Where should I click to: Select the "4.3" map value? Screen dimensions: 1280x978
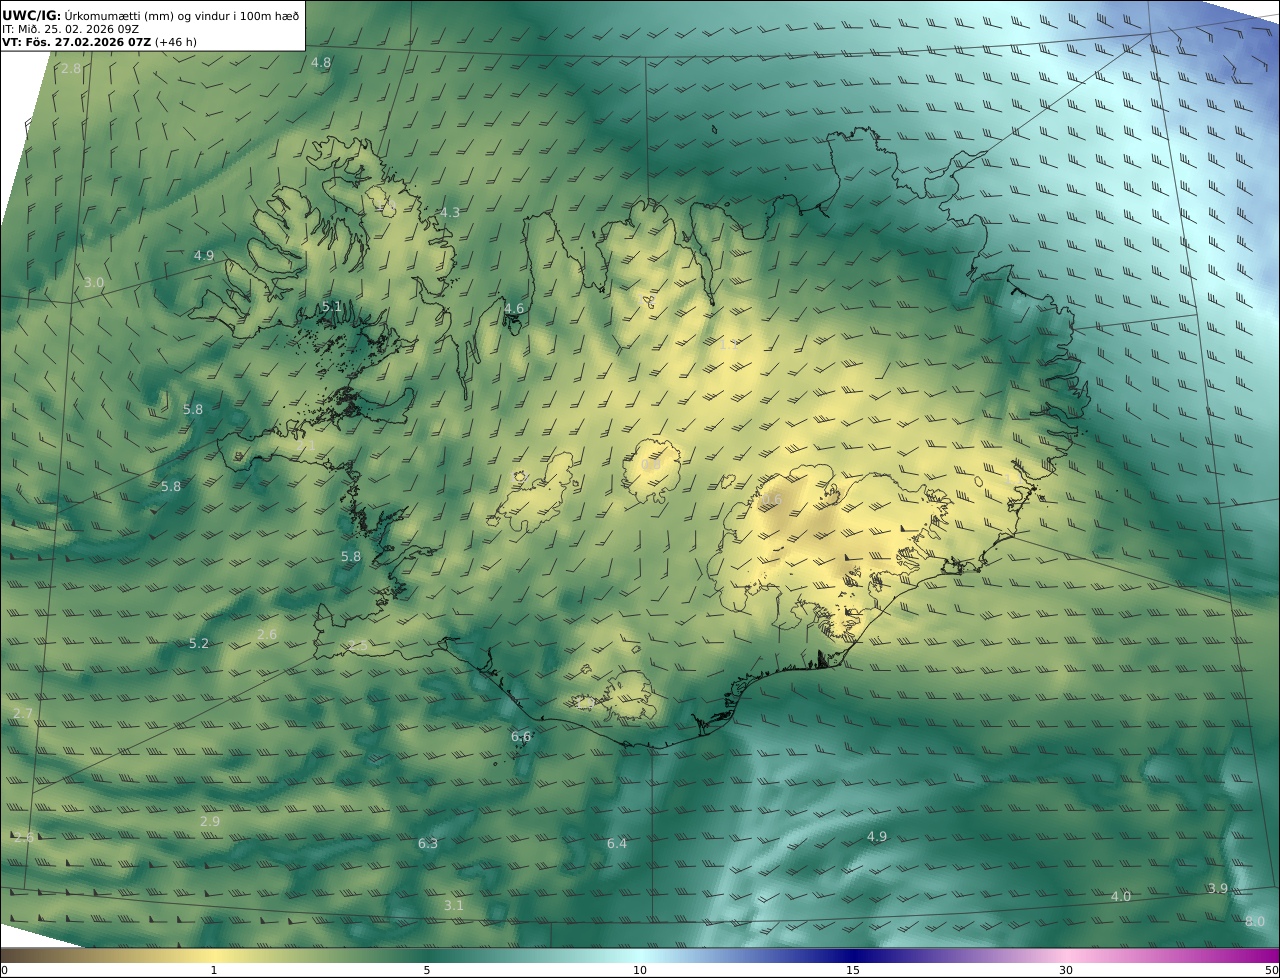pos(450,212)
